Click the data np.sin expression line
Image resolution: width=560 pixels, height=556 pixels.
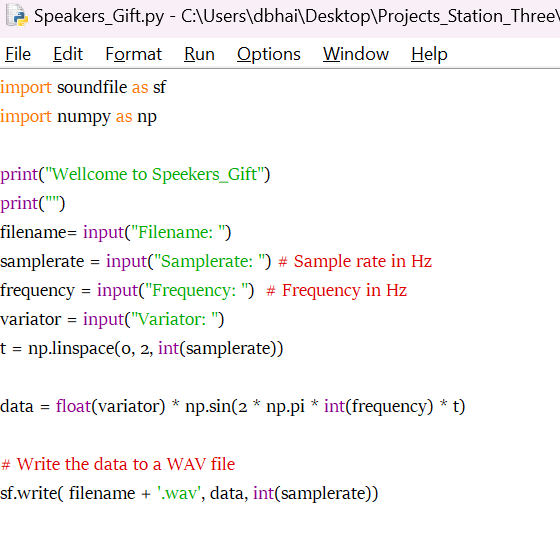pyautogui.click(x=232, y=406)
